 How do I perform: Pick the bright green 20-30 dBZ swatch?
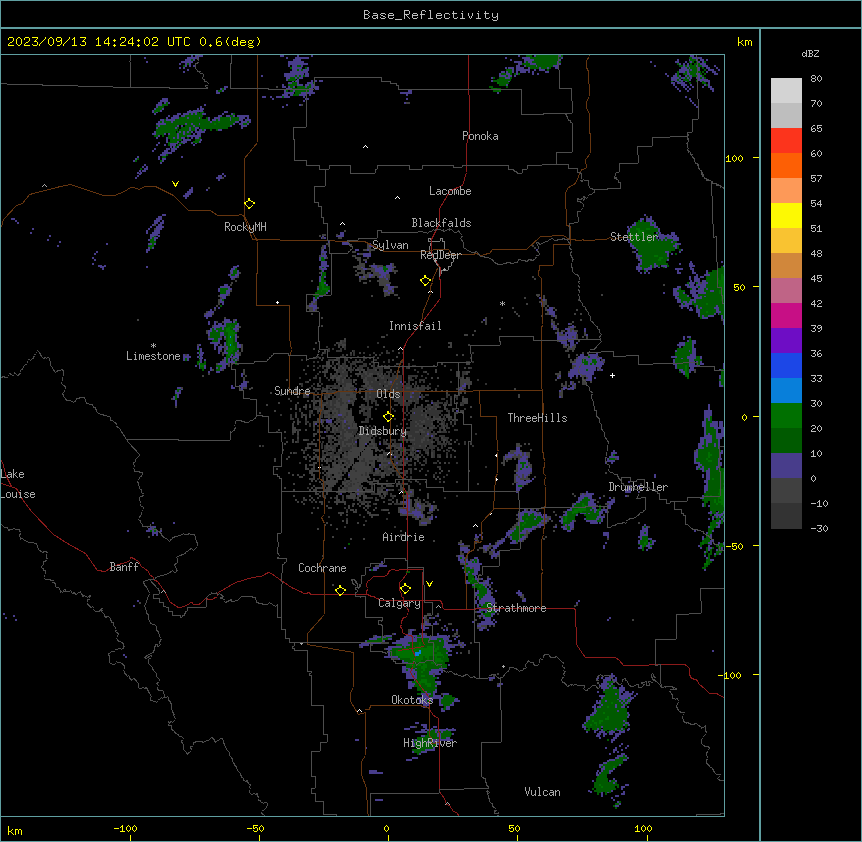point(786,416)
